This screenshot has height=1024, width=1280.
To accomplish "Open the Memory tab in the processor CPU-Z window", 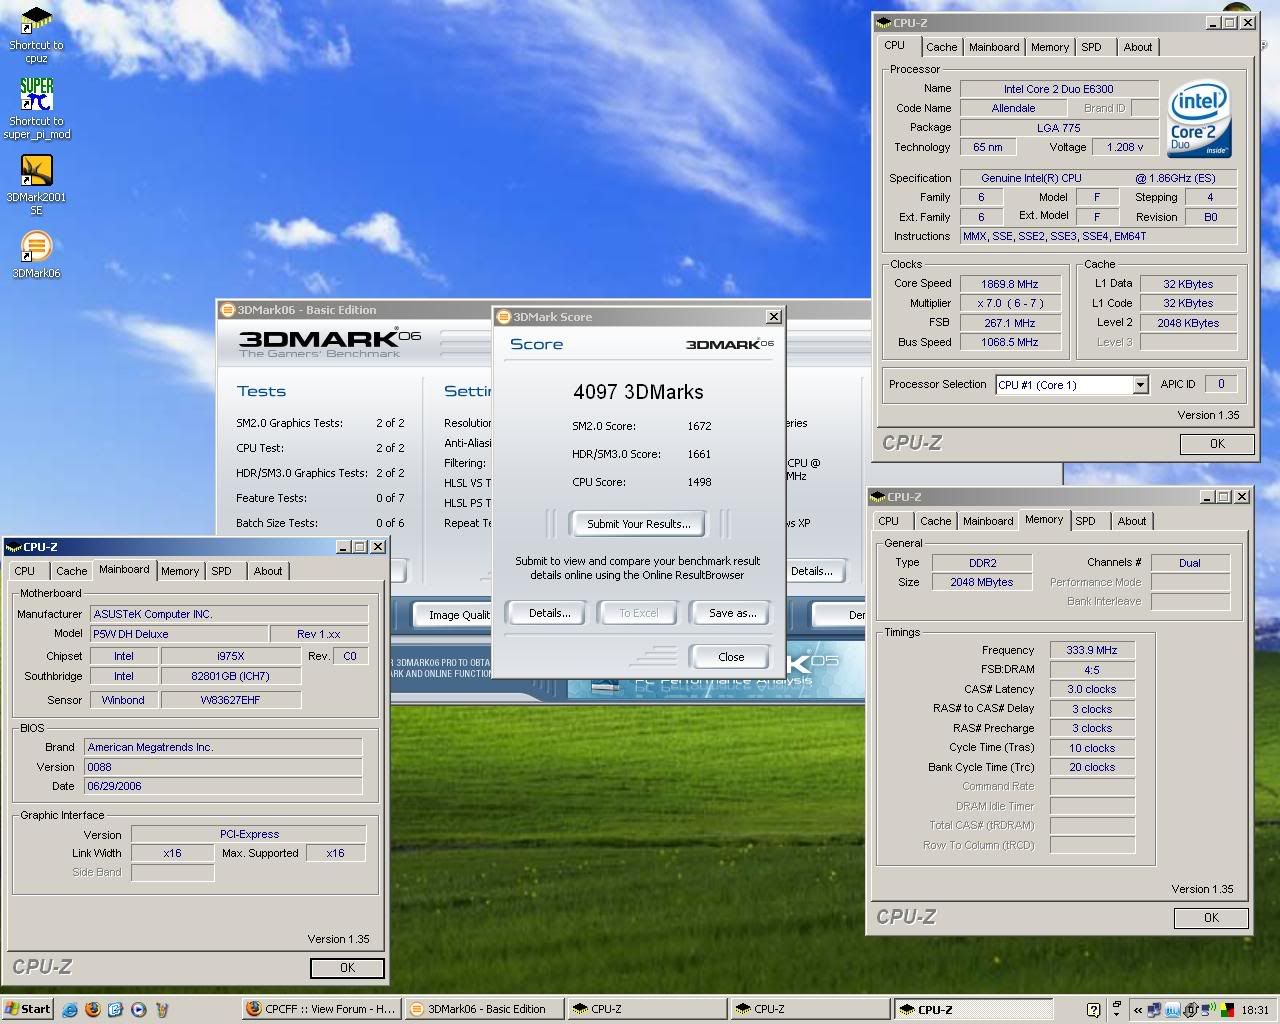I will [1050, 47].
